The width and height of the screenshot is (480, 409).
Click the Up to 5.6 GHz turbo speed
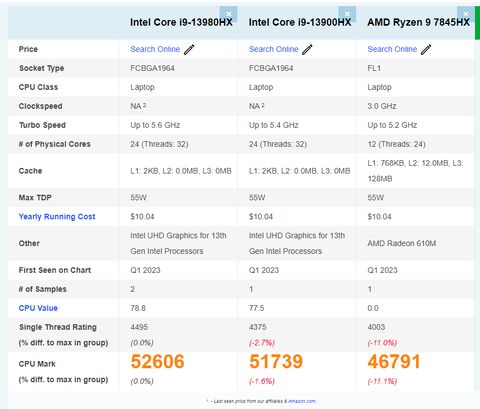click(155, 125)
